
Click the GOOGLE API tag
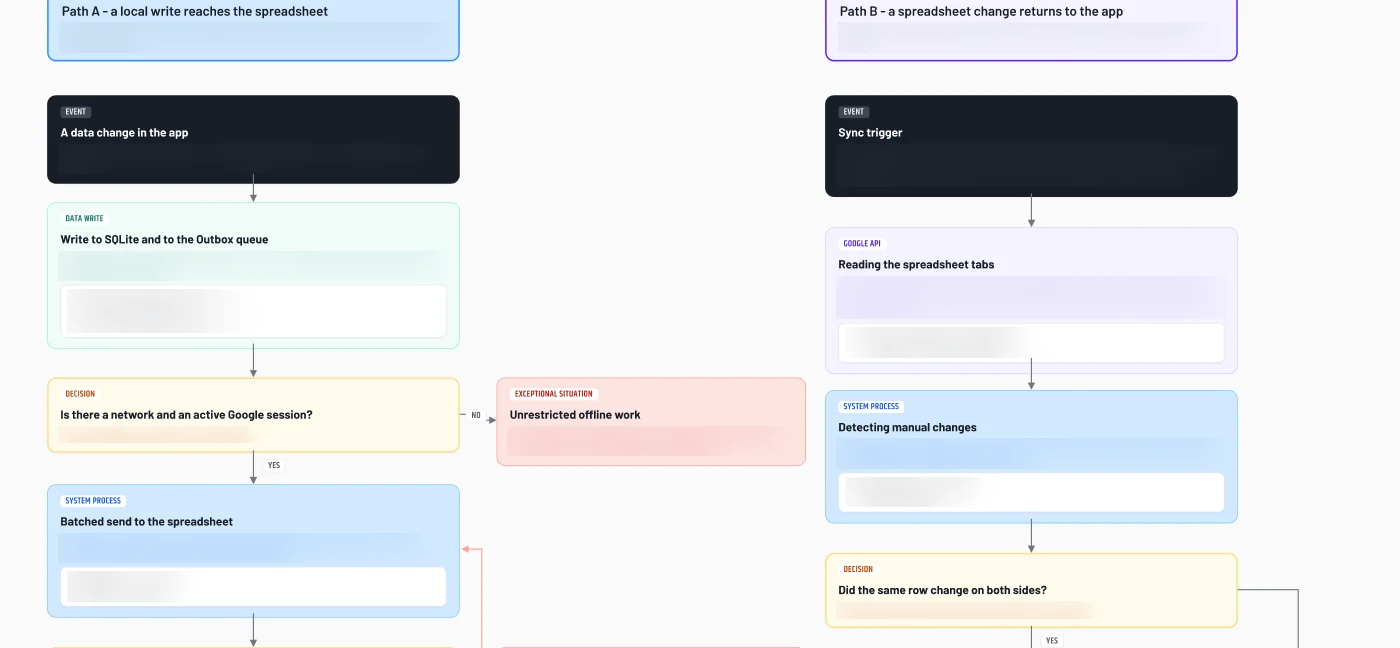(862, 244)
